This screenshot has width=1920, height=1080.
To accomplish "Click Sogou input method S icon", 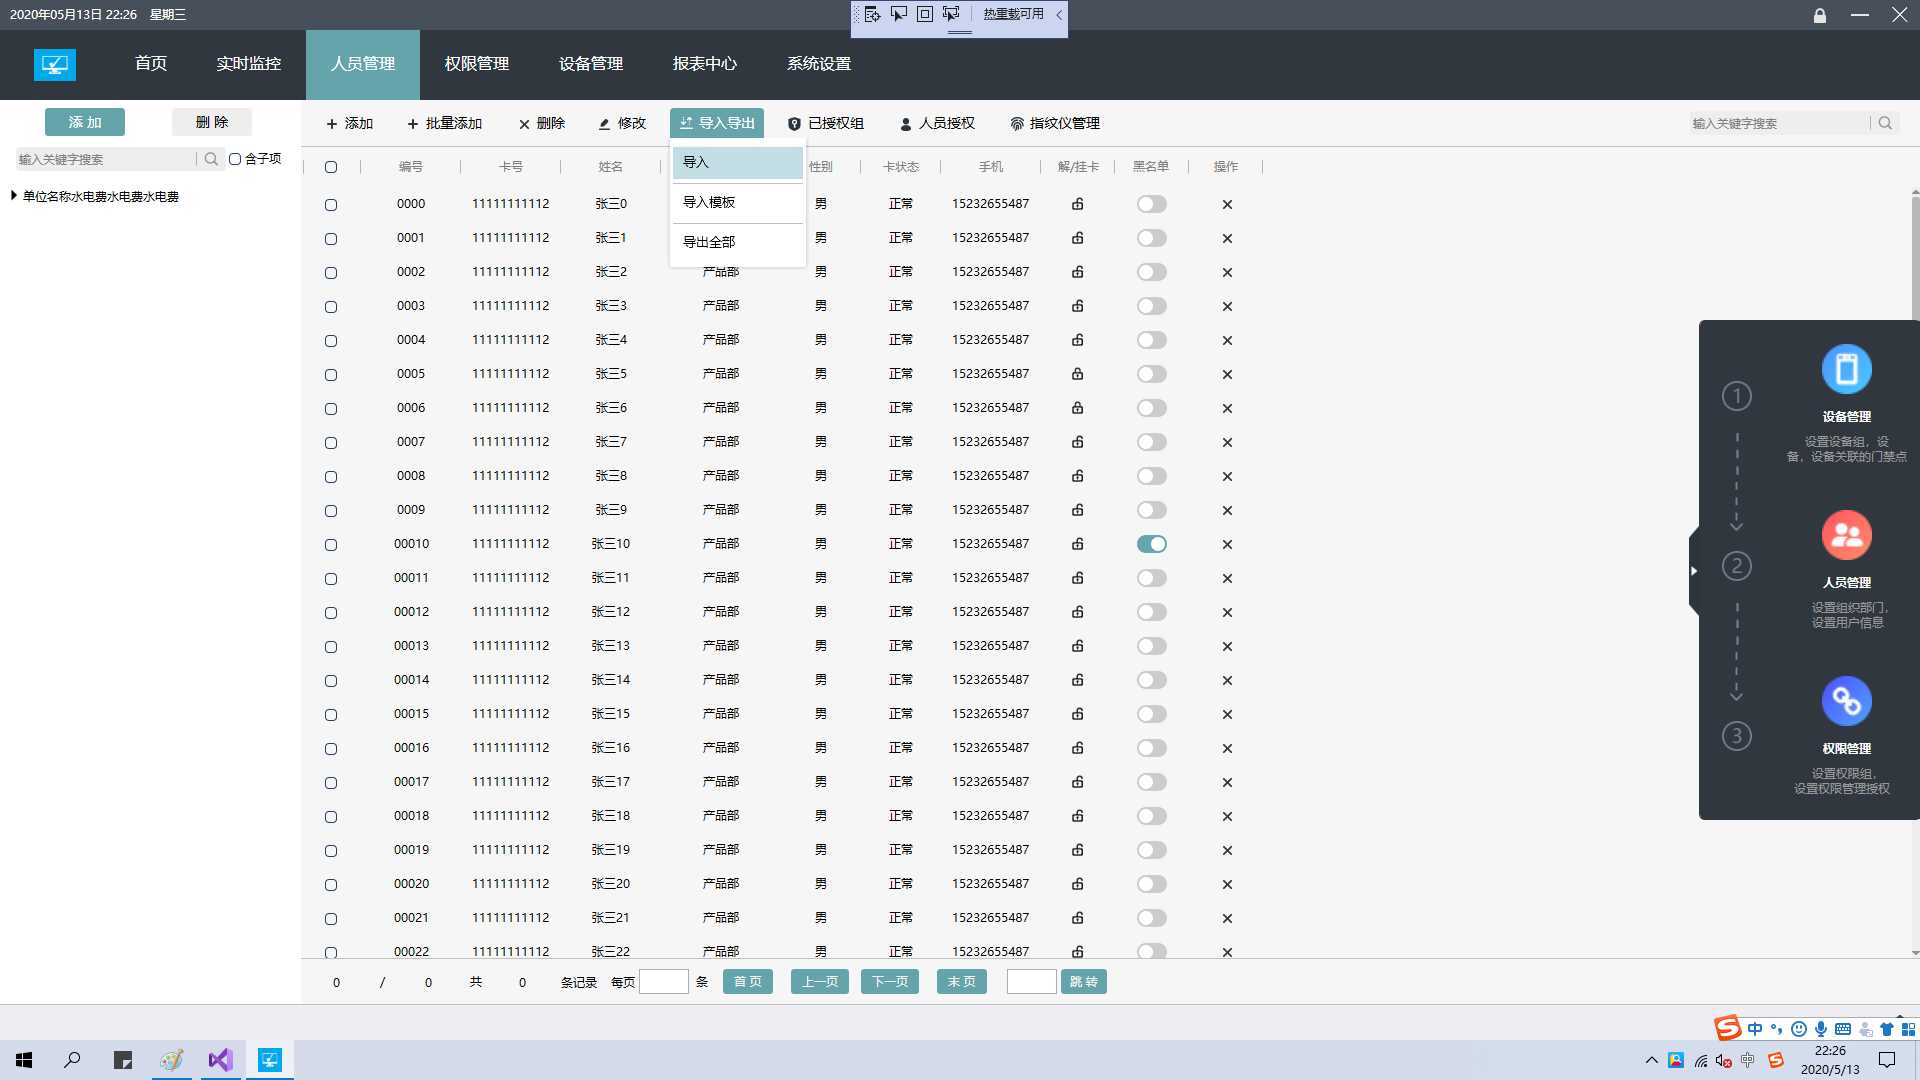I will (1727, 1028).
